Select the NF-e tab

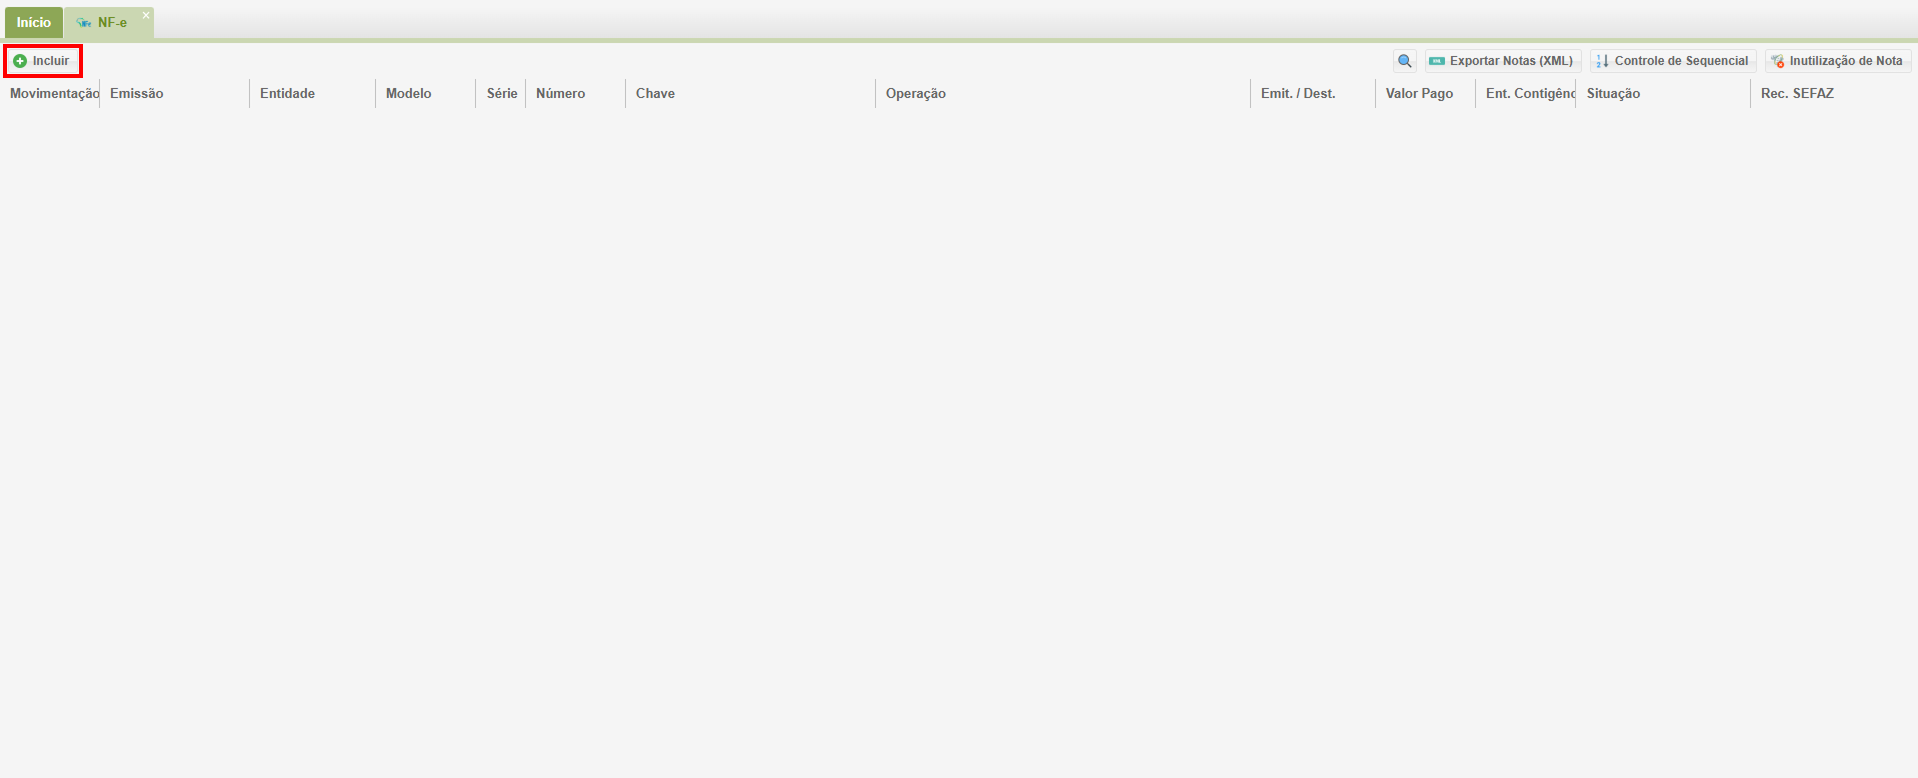[x=109, y=22]
